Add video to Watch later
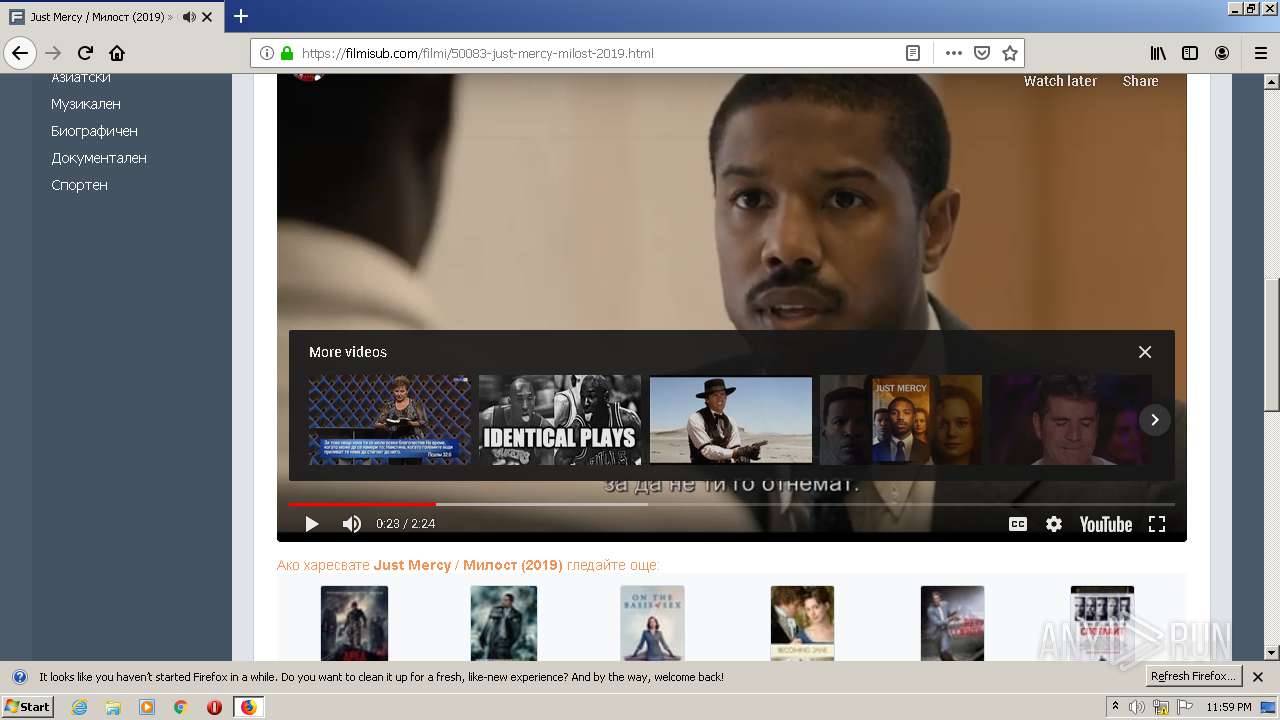The height and width of the screenshot is (720, 1280). 1060,81
